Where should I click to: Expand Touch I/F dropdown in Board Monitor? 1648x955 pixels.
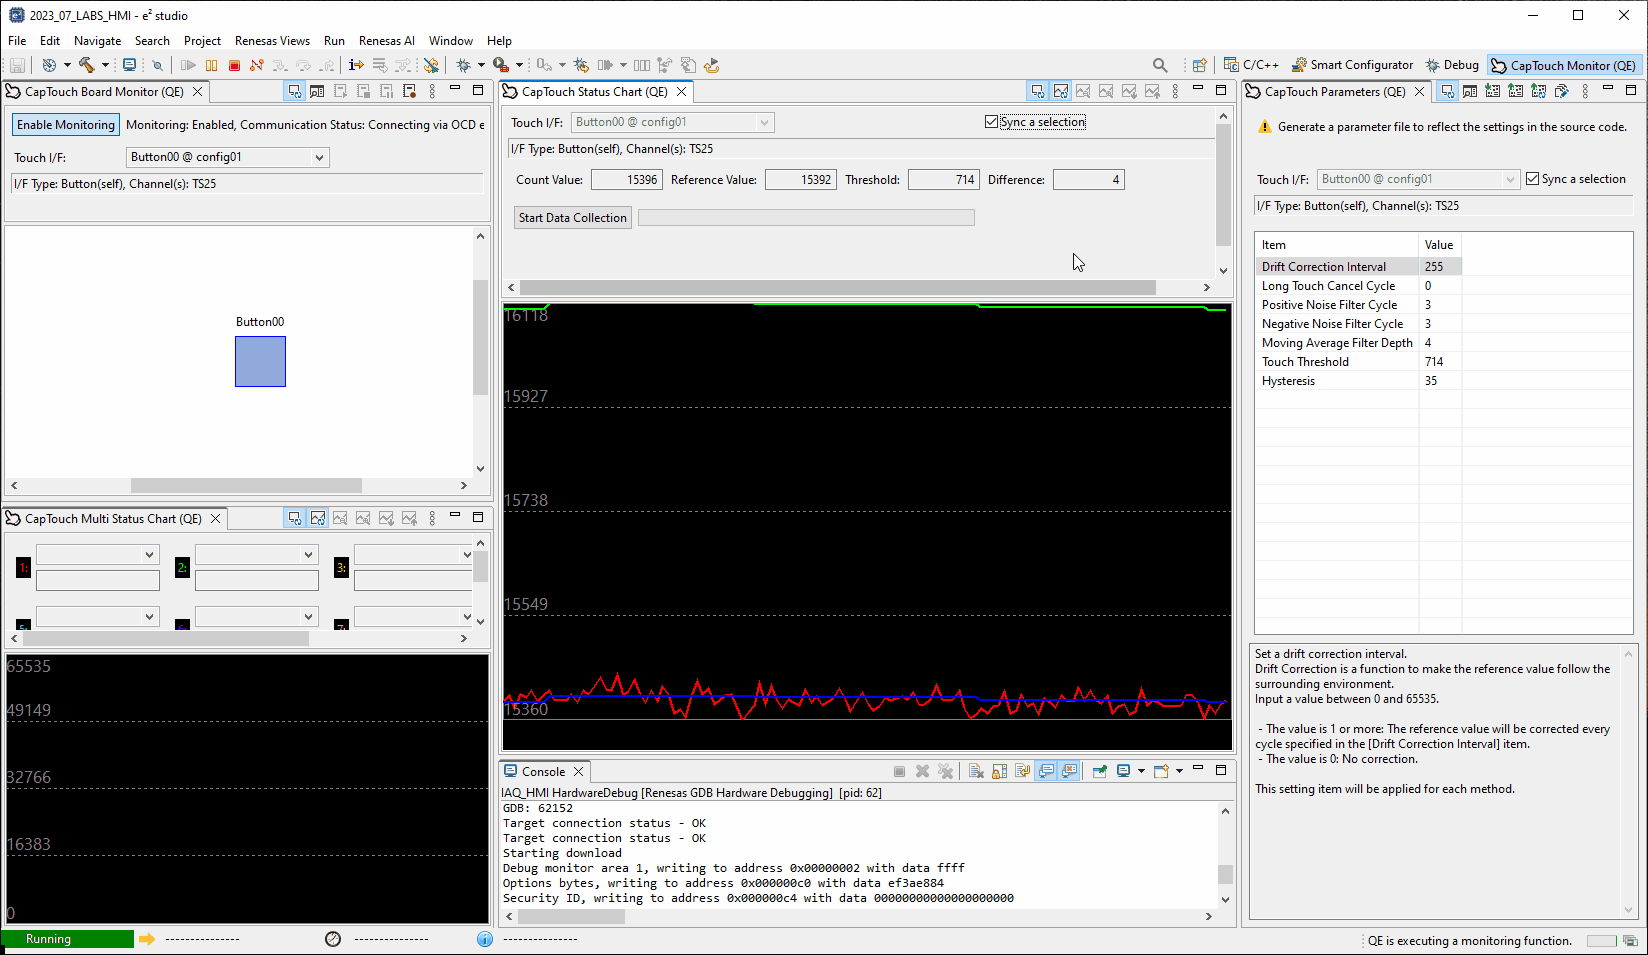tap(319, 157)
